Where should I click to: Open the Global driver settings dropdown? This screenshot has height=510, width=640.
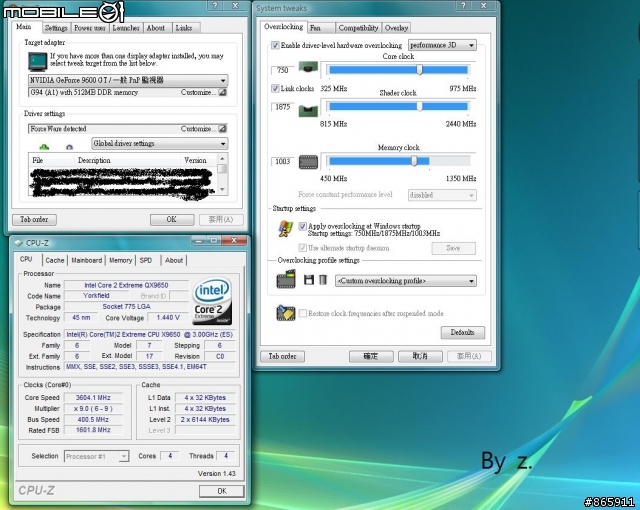point(160,144)
